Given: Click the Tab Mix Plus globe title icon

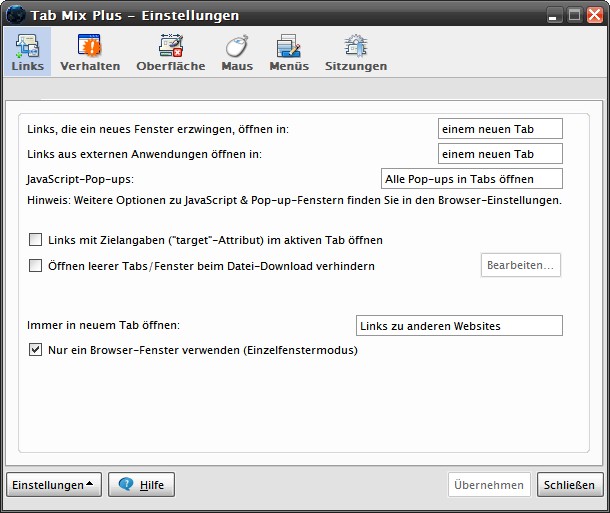Looking at the screenshot, I should (x=16, y=15).
